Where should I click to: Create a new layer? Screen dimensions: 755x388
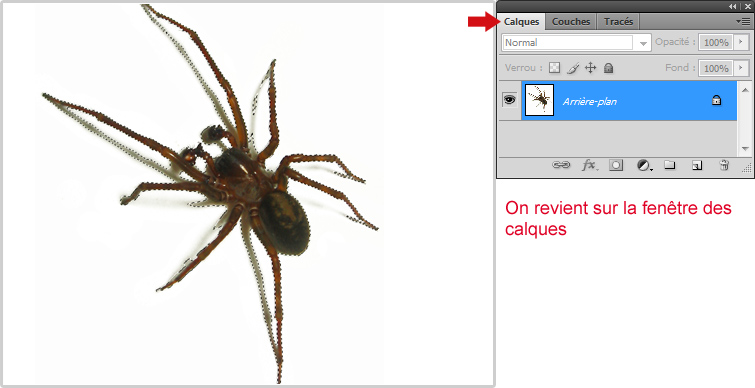coord(696,166)
